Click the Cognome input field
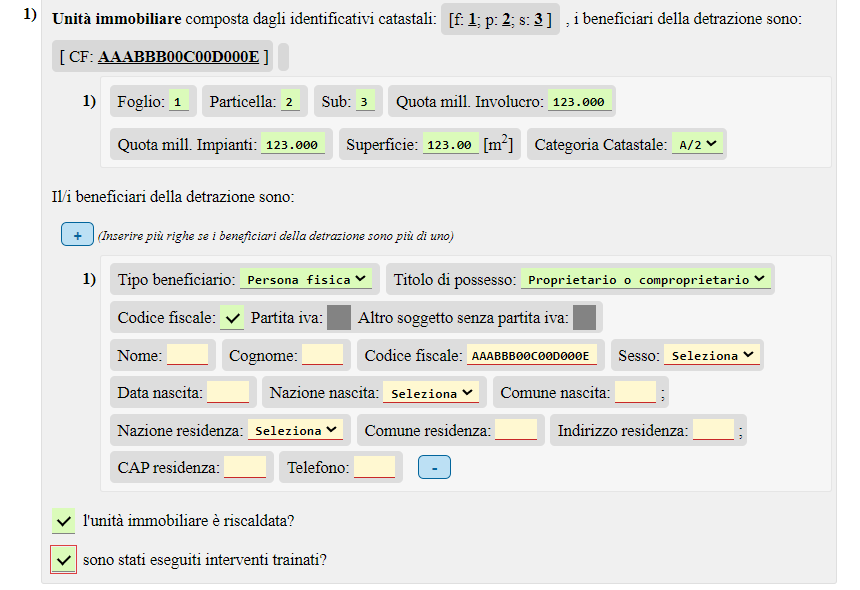Image resolution: width=860 pixels, height=590 pixels. (322, 355)
